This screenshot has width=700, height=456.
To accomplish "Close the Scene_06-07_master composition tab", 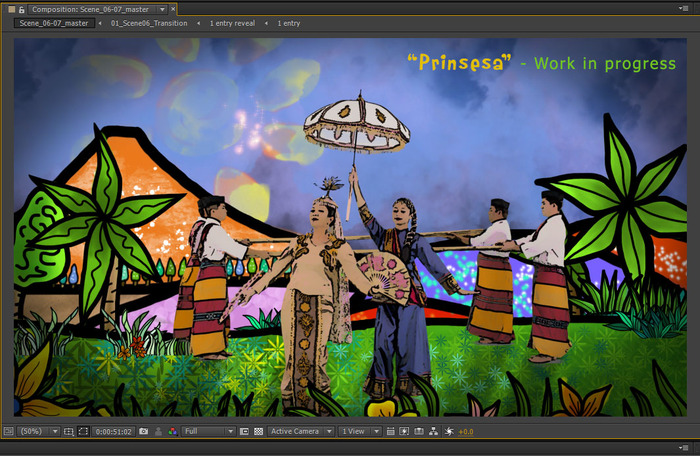I will pos(173,9).
